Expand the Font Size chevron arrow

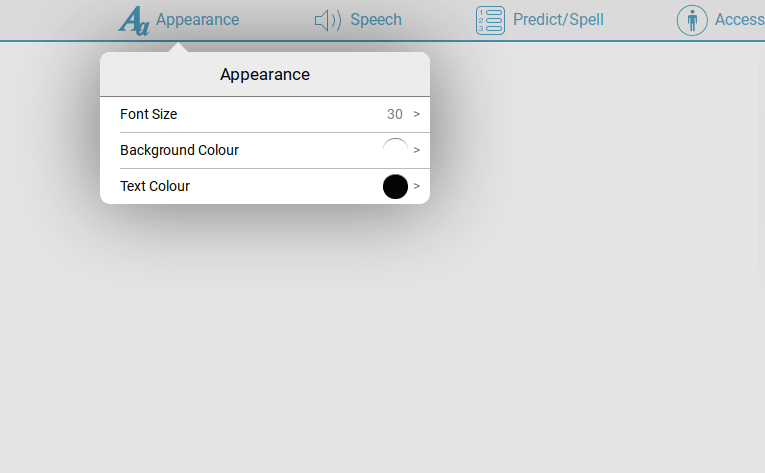(x=417, y=114)
